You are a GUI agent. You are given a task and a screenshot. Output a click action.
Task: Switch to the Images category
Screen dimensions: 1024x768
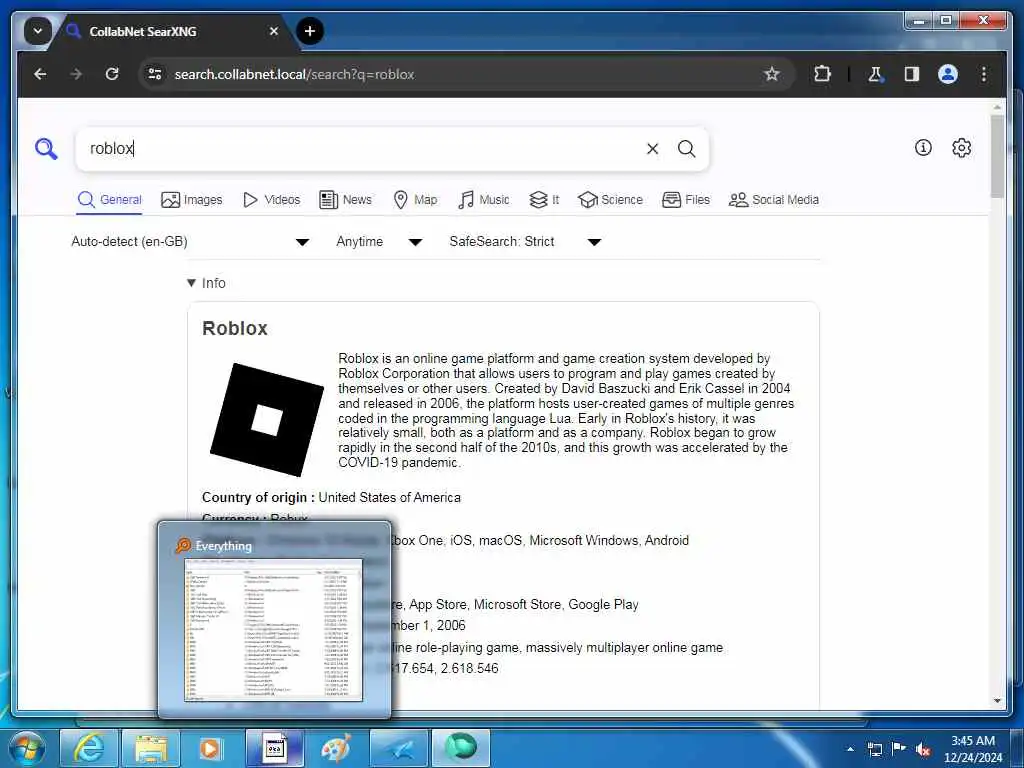[191, 200]
